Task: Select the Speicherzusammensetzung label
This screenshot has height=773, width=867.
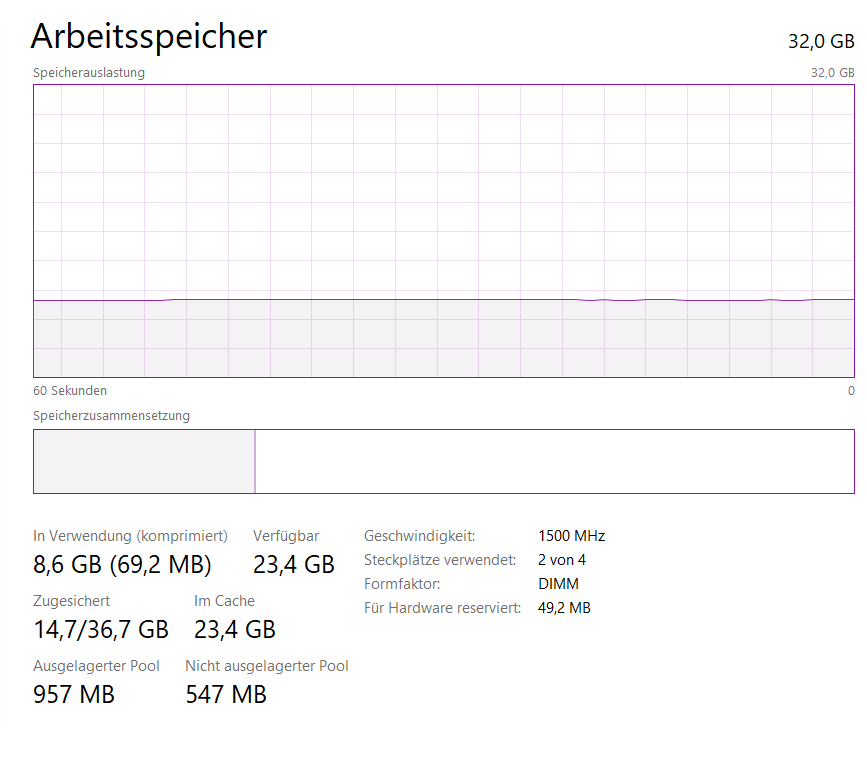Action: coord(111,416)
